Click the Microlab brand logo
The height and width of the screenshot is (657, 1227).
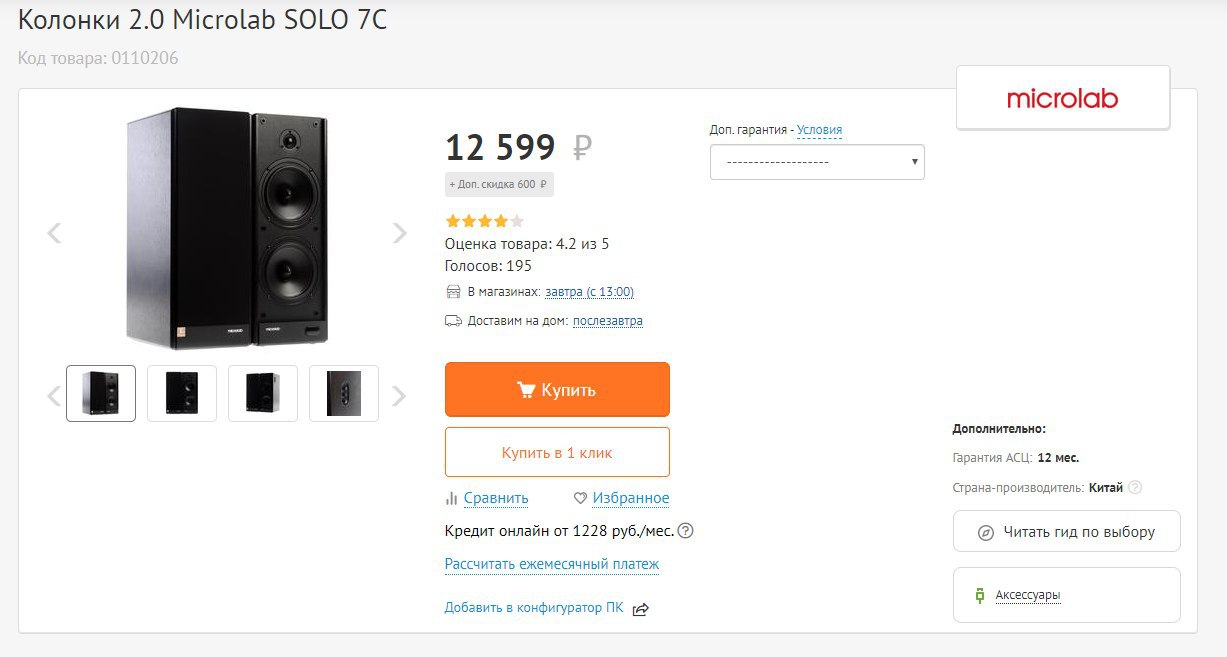[x=1063, y=98]
